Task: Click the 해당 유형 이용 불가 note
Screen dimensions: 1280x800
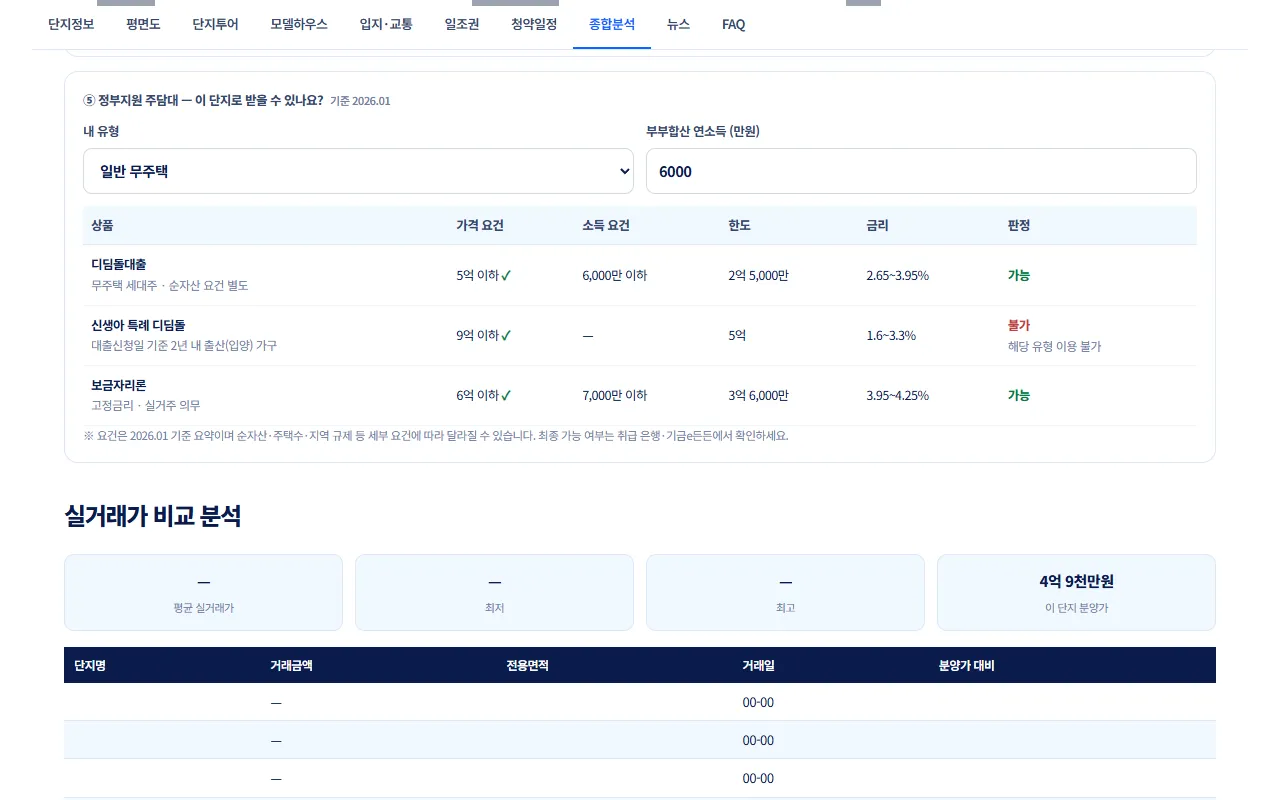Action: [1054, 346]
